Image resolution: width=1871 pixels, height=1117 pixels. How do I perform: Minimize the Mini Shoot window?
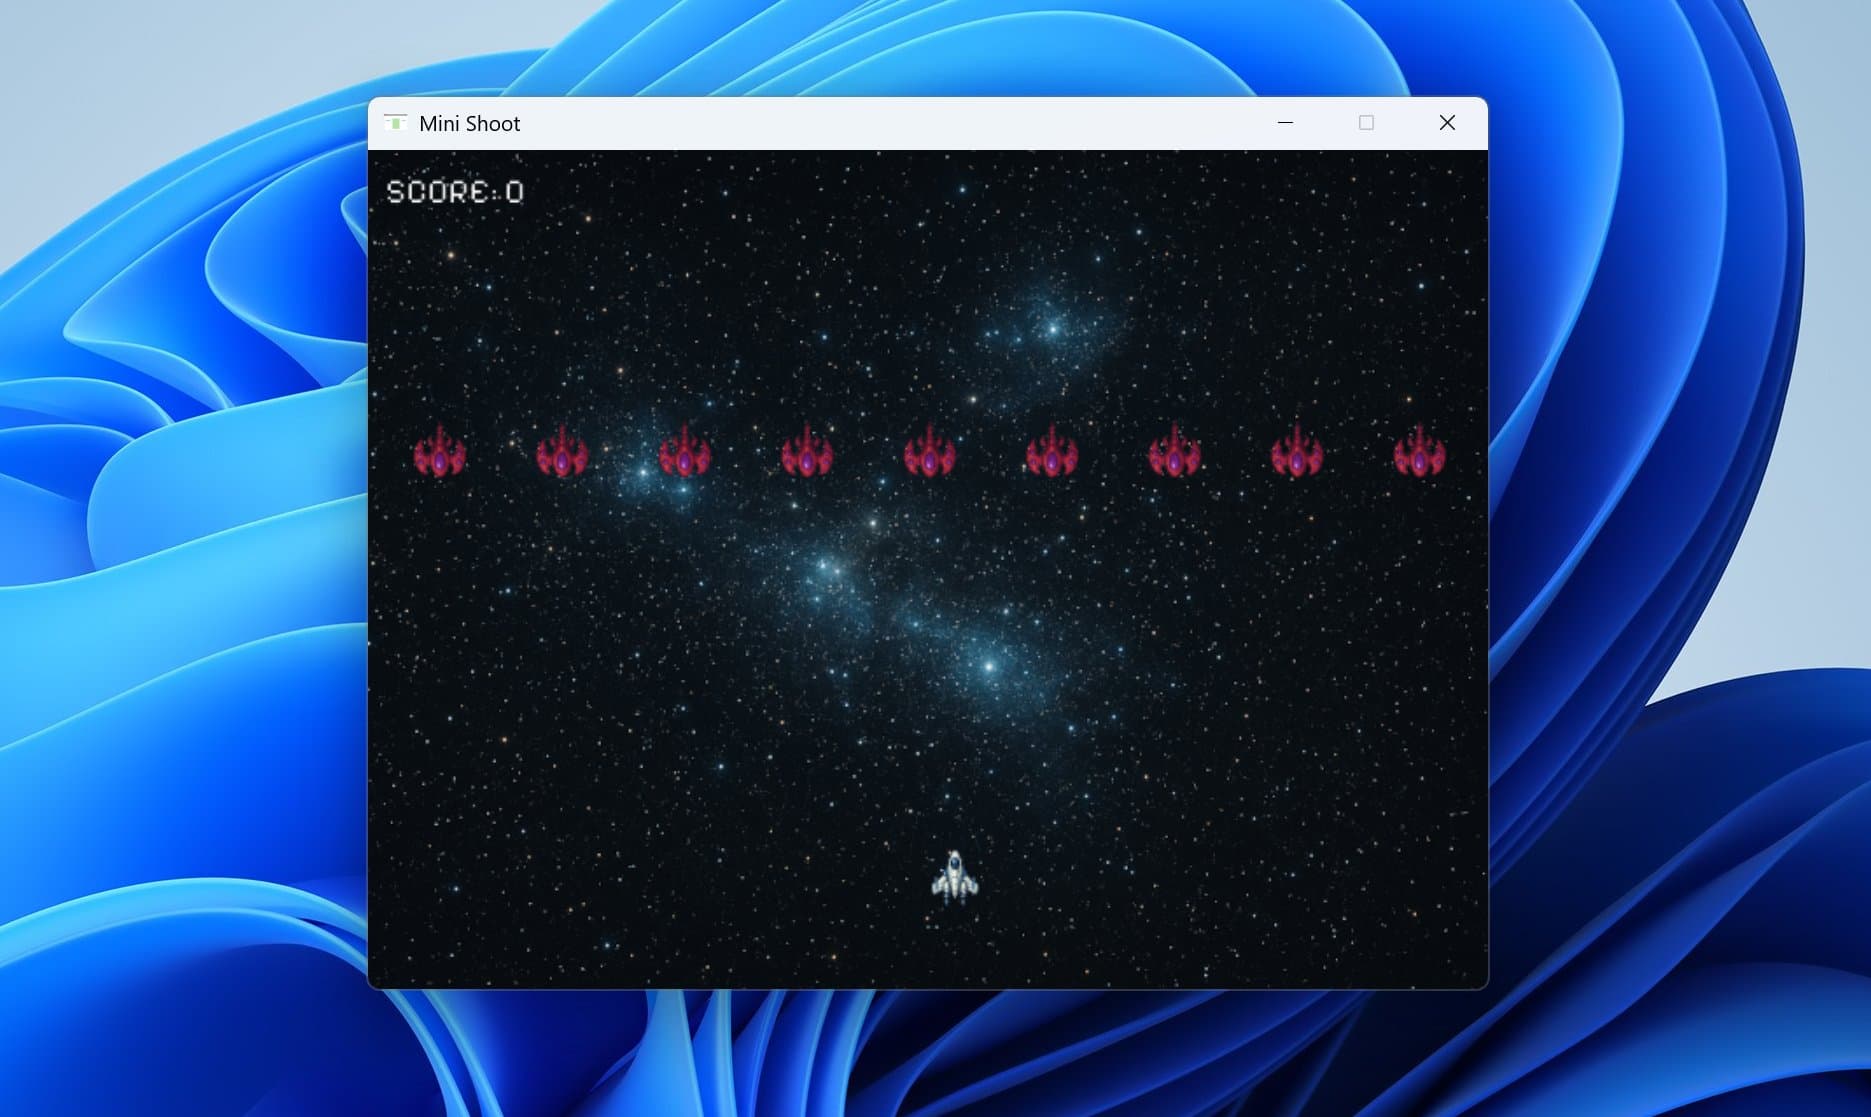tap(1284, 122)
